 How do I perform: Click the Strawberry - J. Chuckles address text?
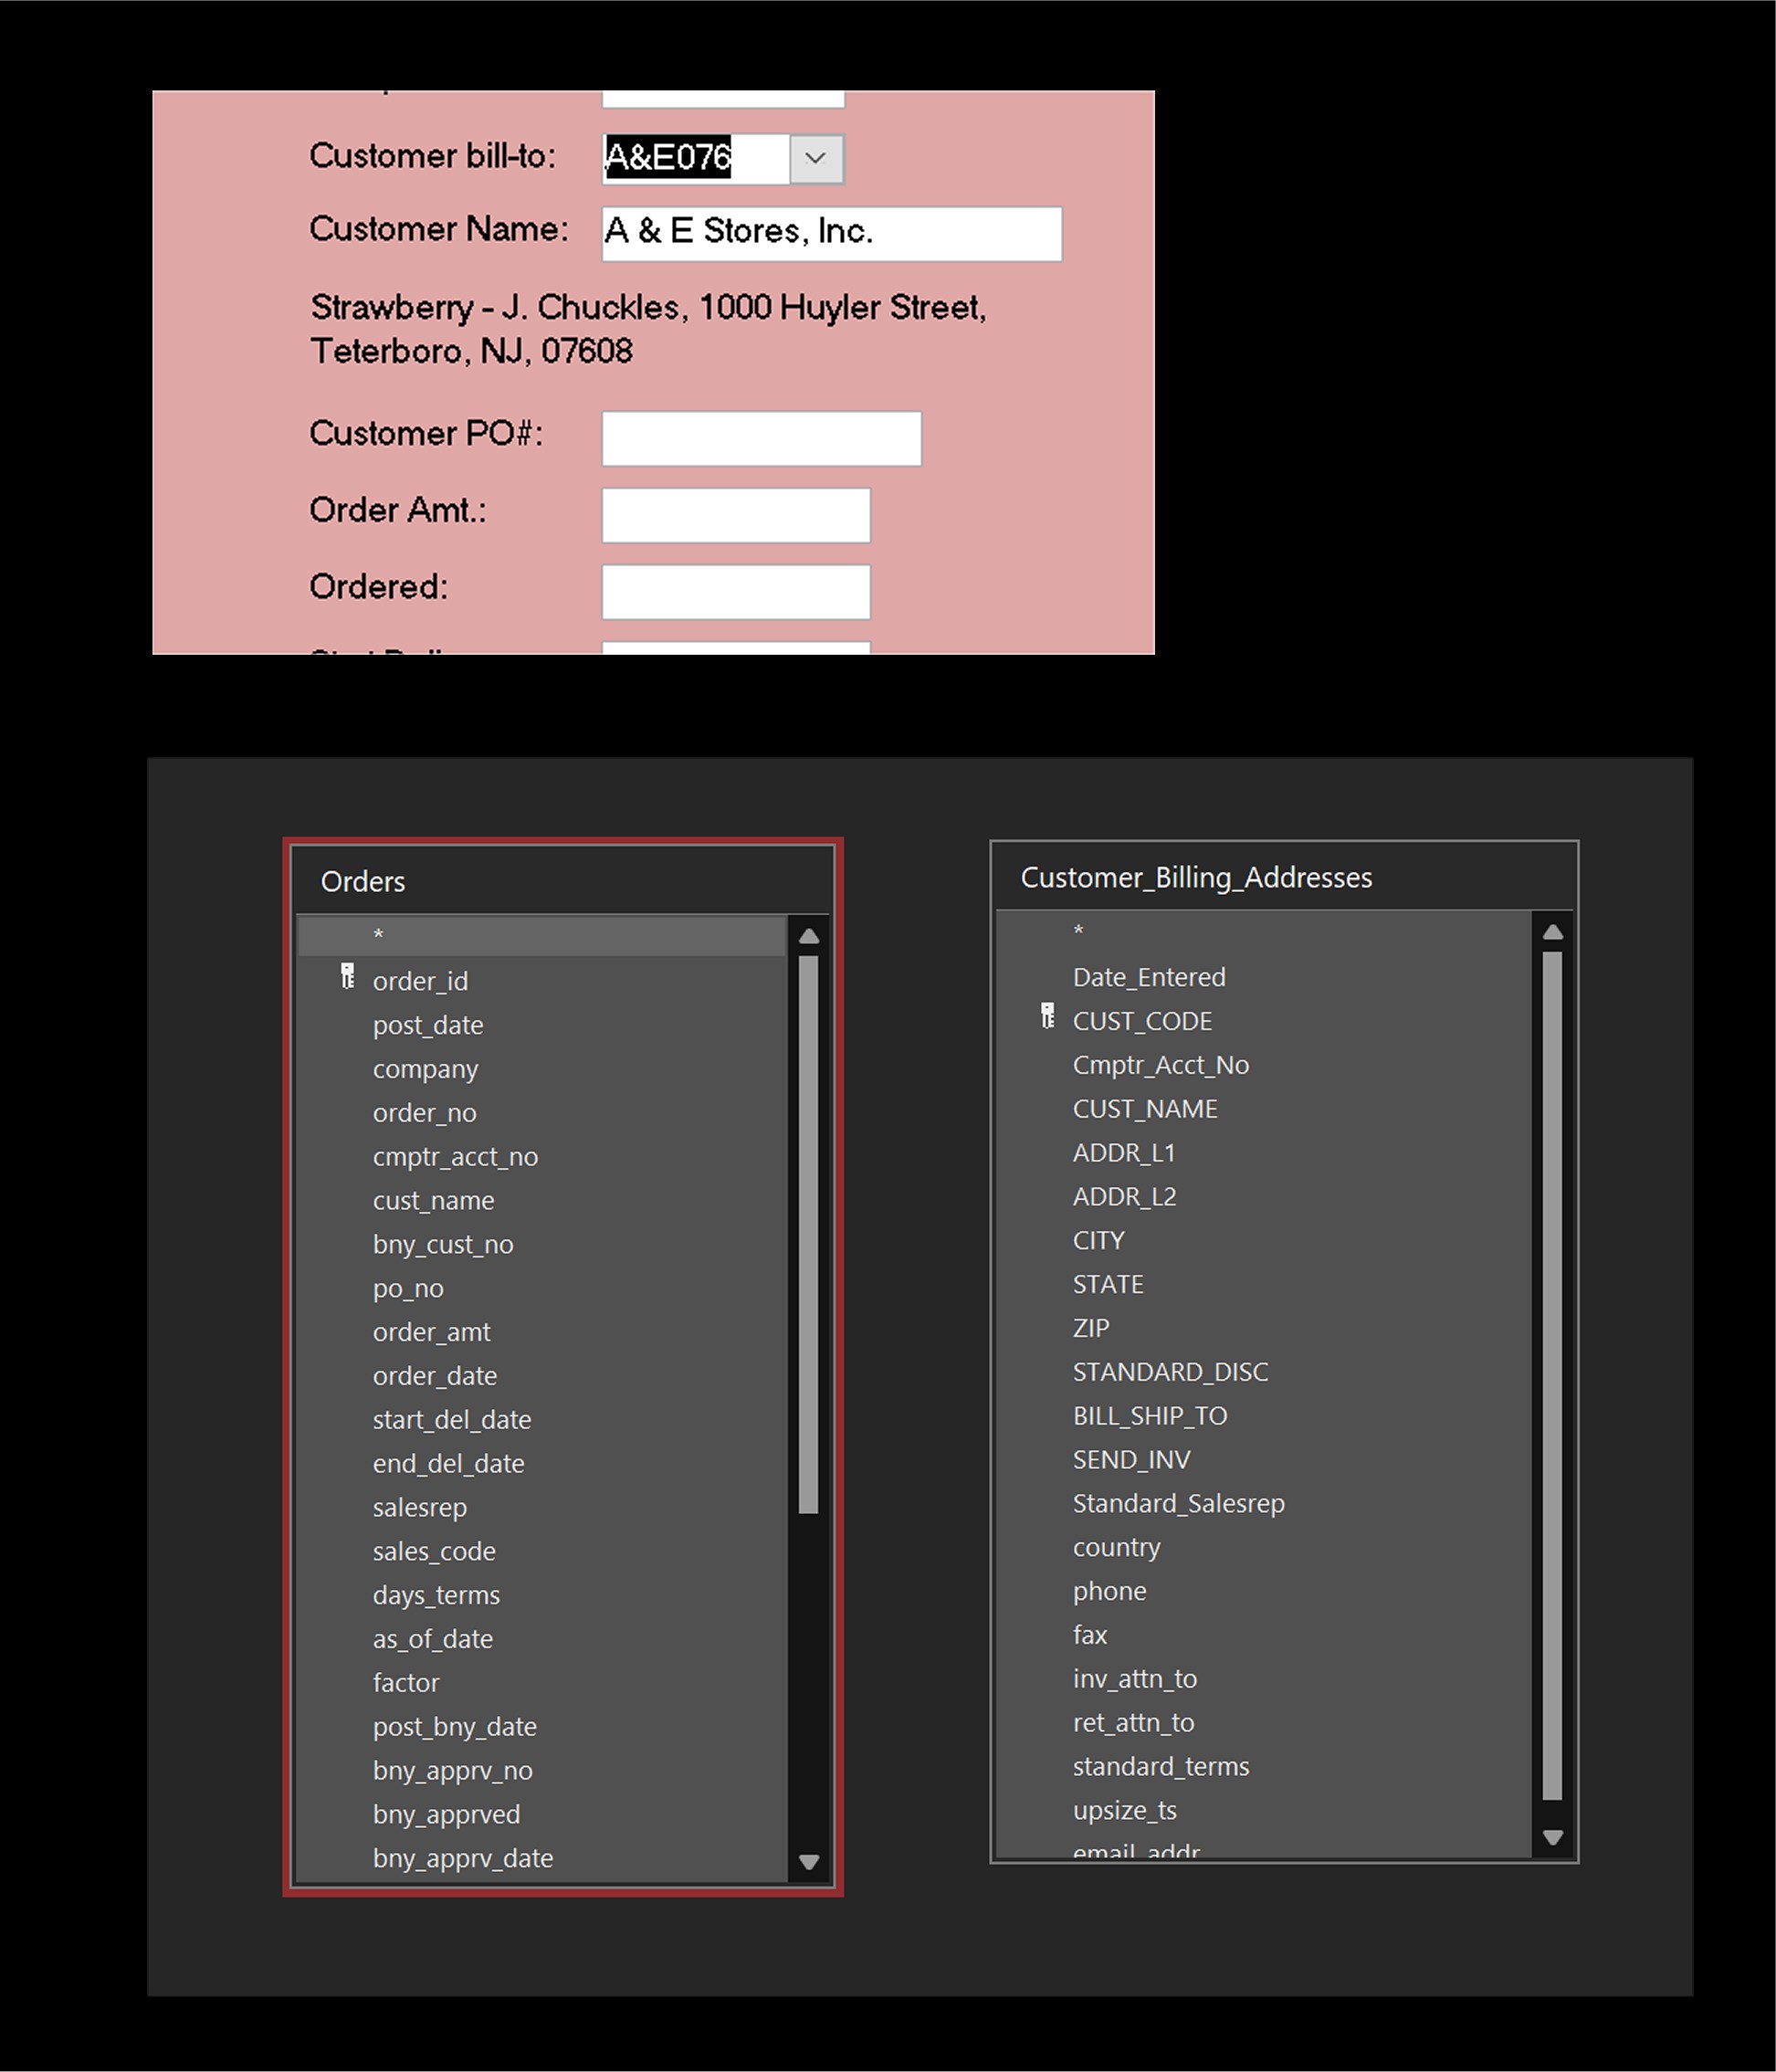648,329
